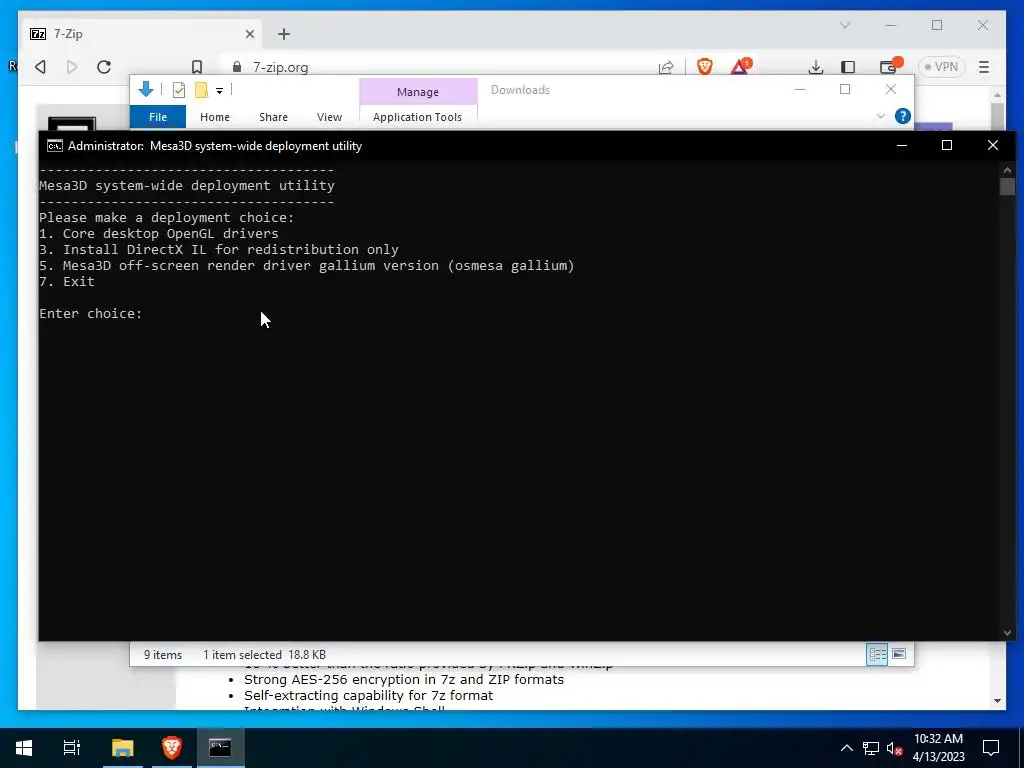
Task: Open the Brave VPN button
Action: 941,67
